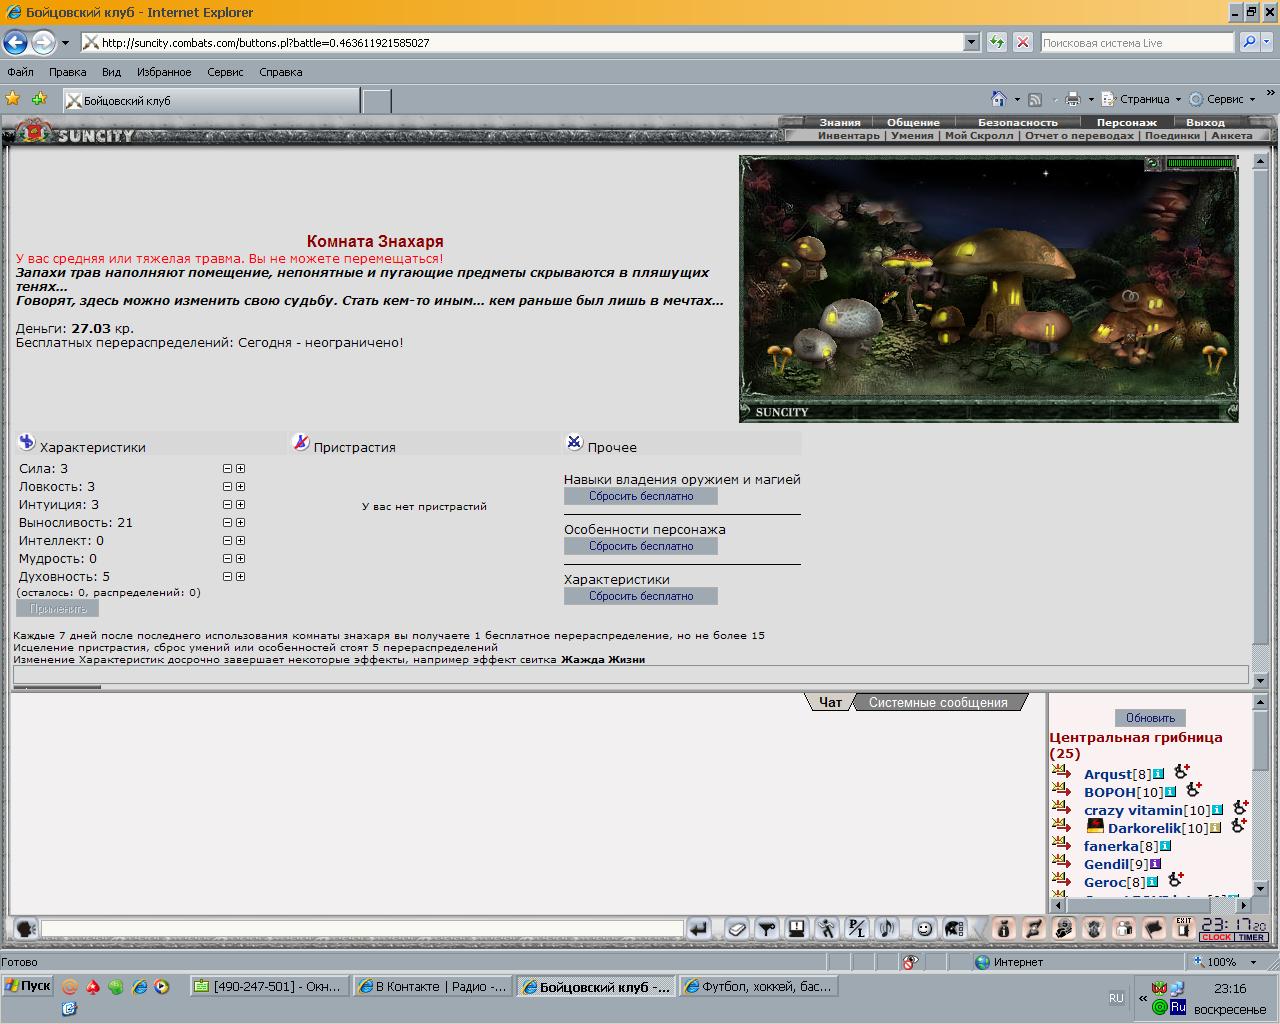Open the recent pages dropdown arrow

point(65,43)
